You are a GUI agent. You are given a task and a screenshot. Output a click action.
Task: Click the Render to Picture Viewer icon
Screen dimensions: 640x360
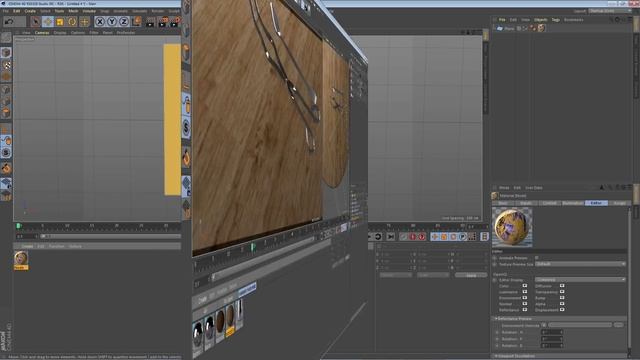coord(163,21)
